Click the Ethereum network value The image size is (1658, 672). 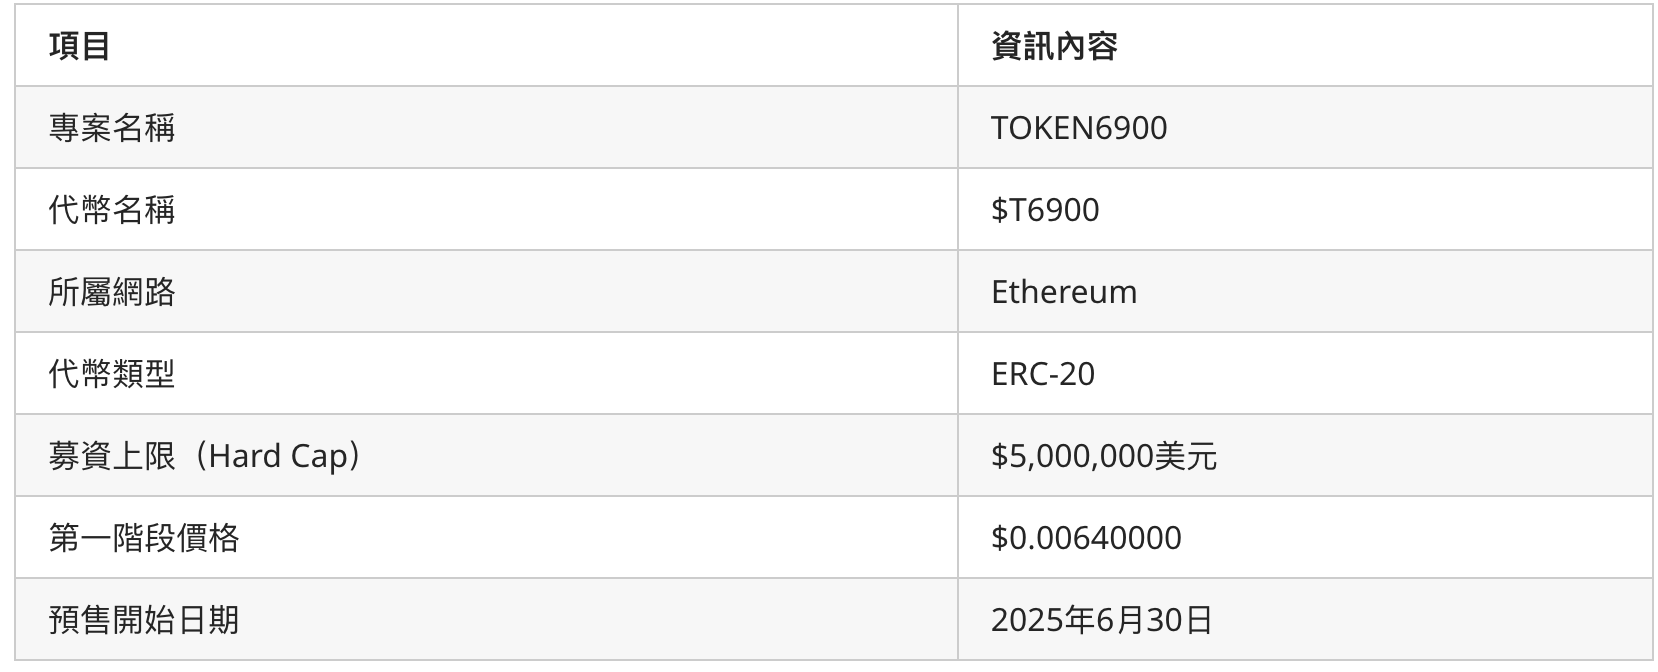click(x=1063, y=292)
